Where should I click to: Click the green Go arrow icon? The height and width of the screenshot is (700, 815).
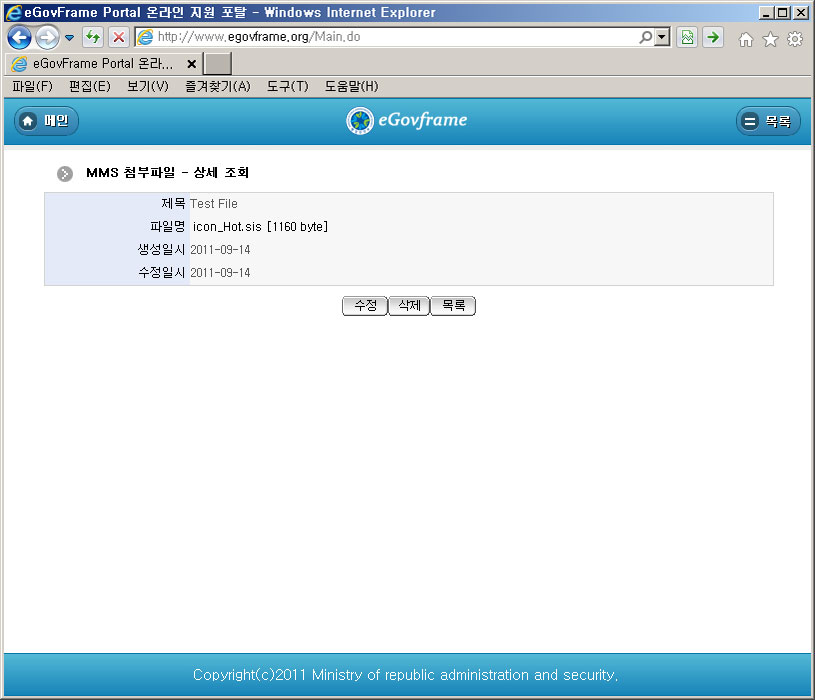712,37
